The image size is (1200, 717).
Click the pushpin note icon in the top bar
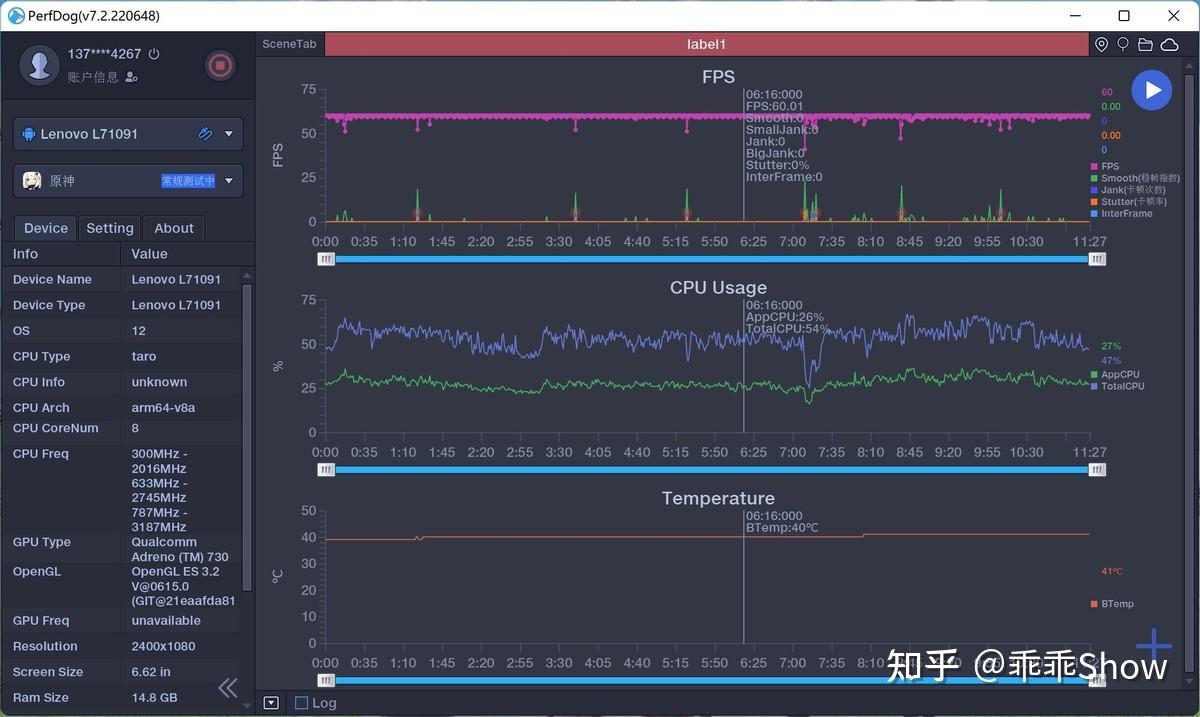coord(1123,45)
